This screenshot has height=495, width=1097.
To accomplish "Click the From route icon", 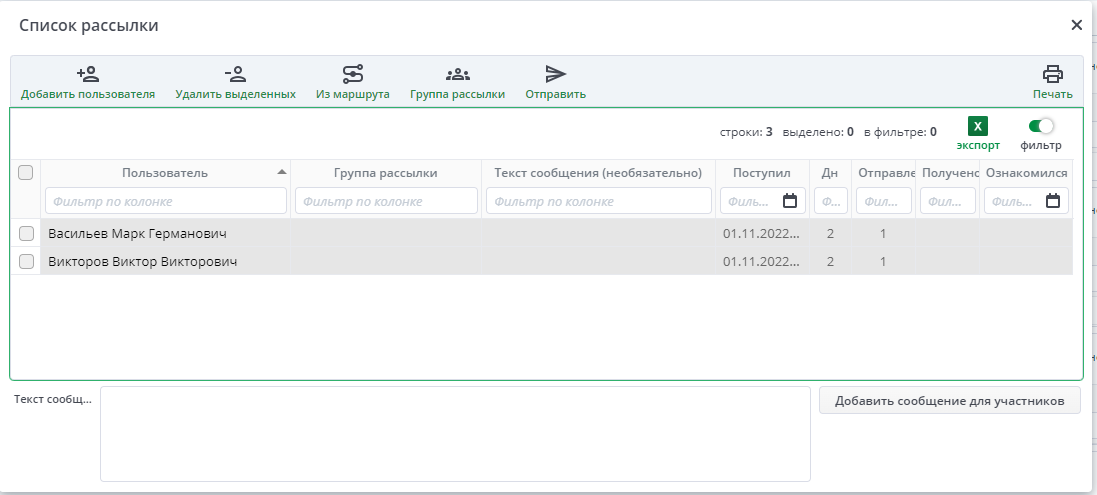I will point(353,73).
